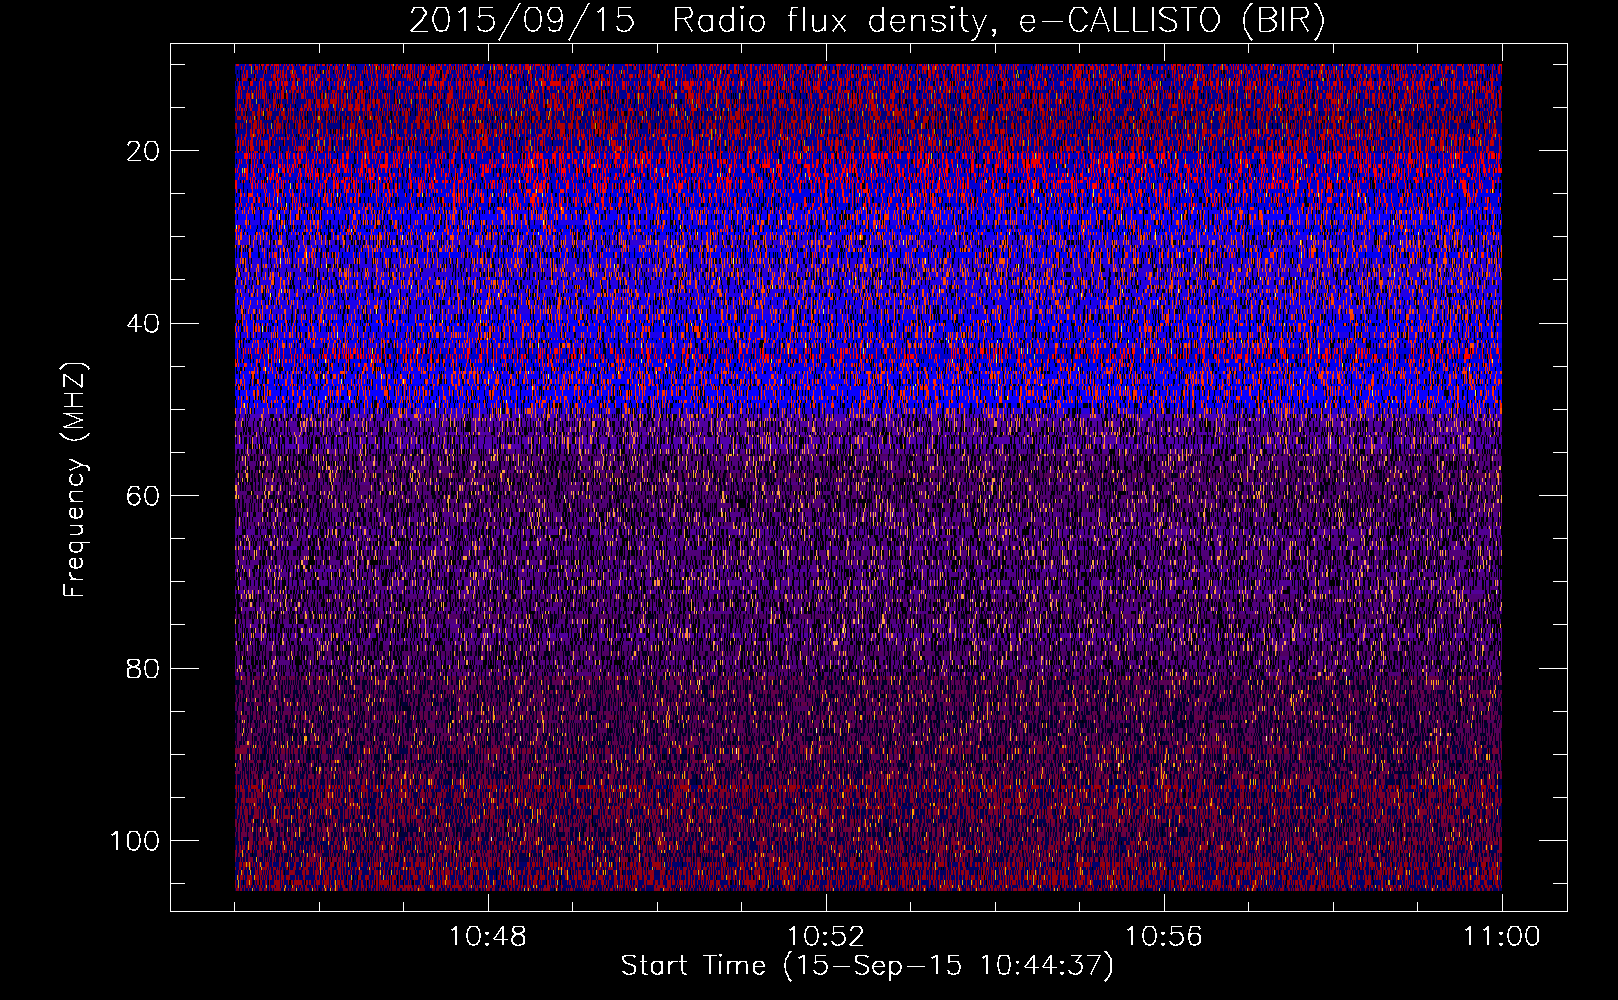Click the 'Start Time (15-Sep-15 10:44:37)' label
The height and width of the screenshot is (1000, 1618).
[867, 966]
